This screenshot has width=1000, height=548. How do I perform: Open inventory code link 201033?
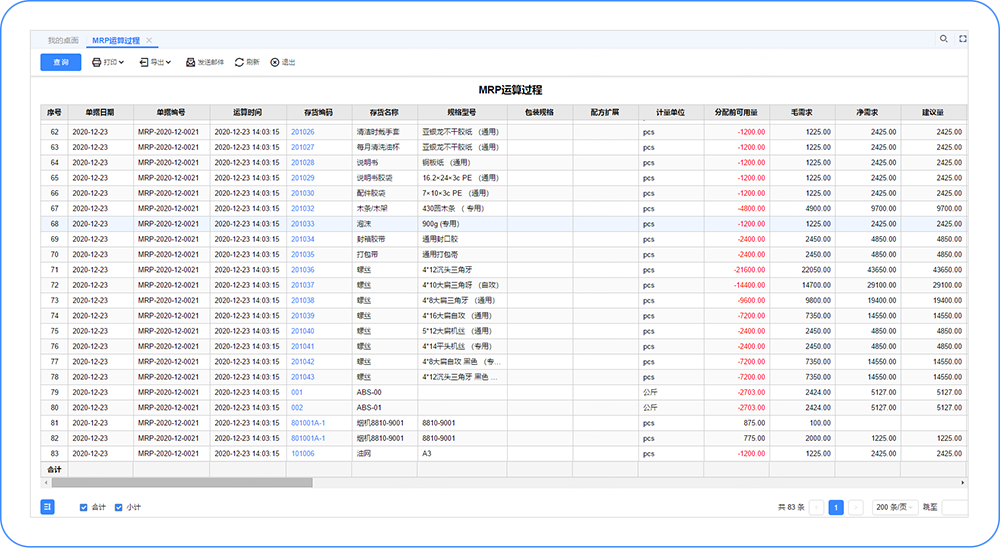coord(302,224)
